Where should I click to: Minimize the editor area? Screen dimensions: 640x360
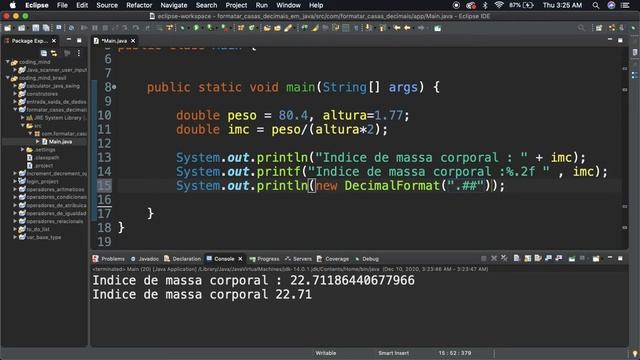click(610, 40)
